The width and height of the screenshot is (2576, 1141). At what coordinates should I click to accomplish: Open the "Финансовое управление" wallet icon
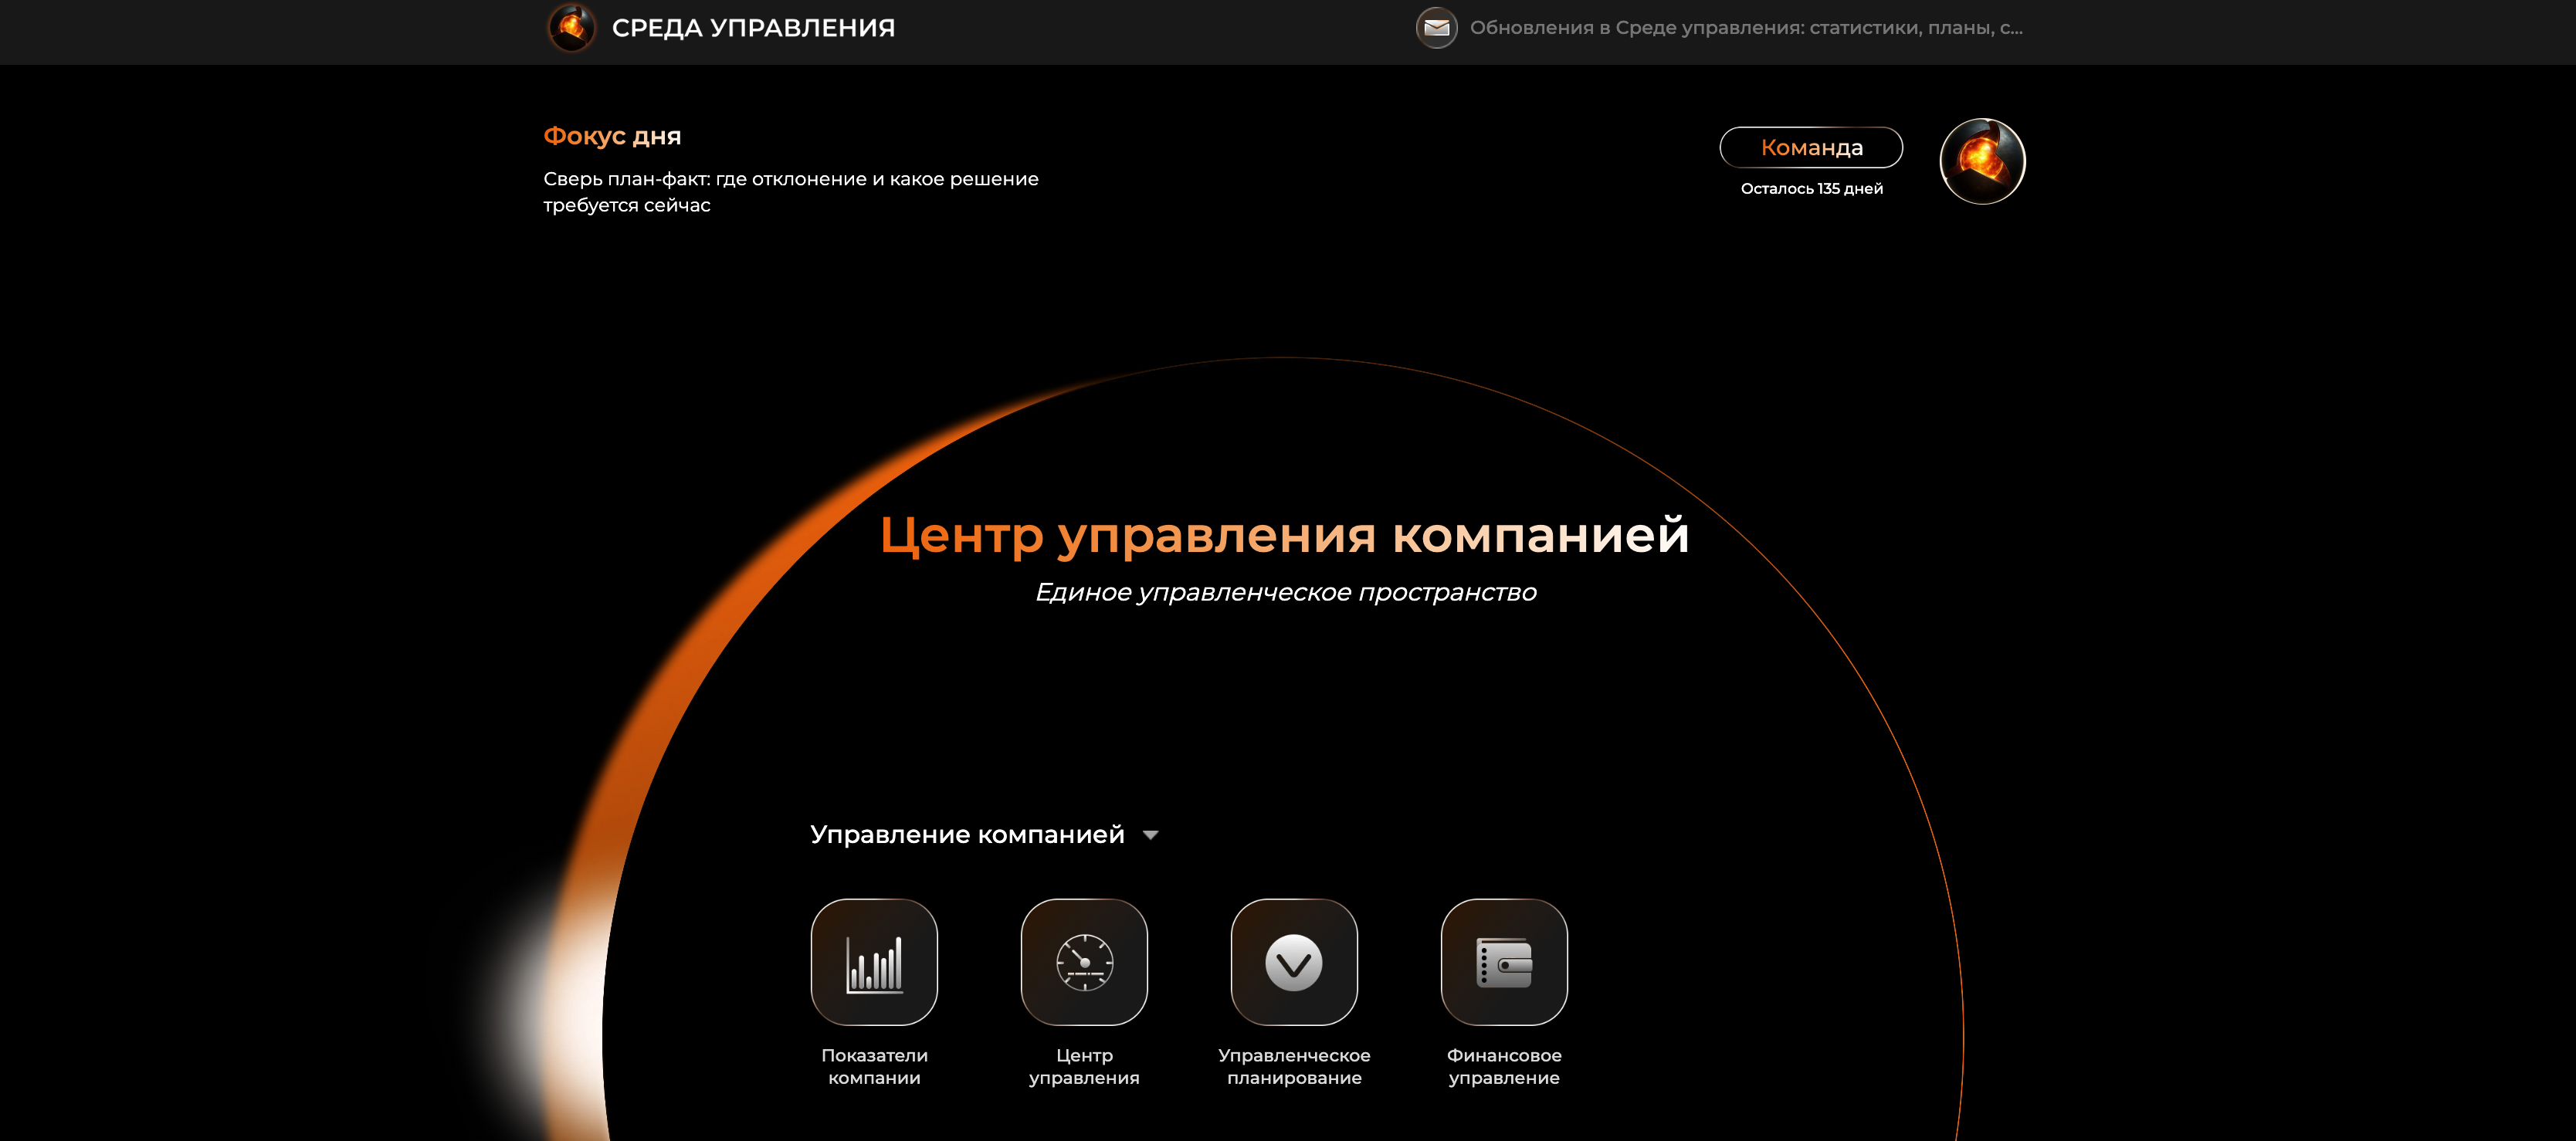pyautogui.click(x=1504, y=962)
